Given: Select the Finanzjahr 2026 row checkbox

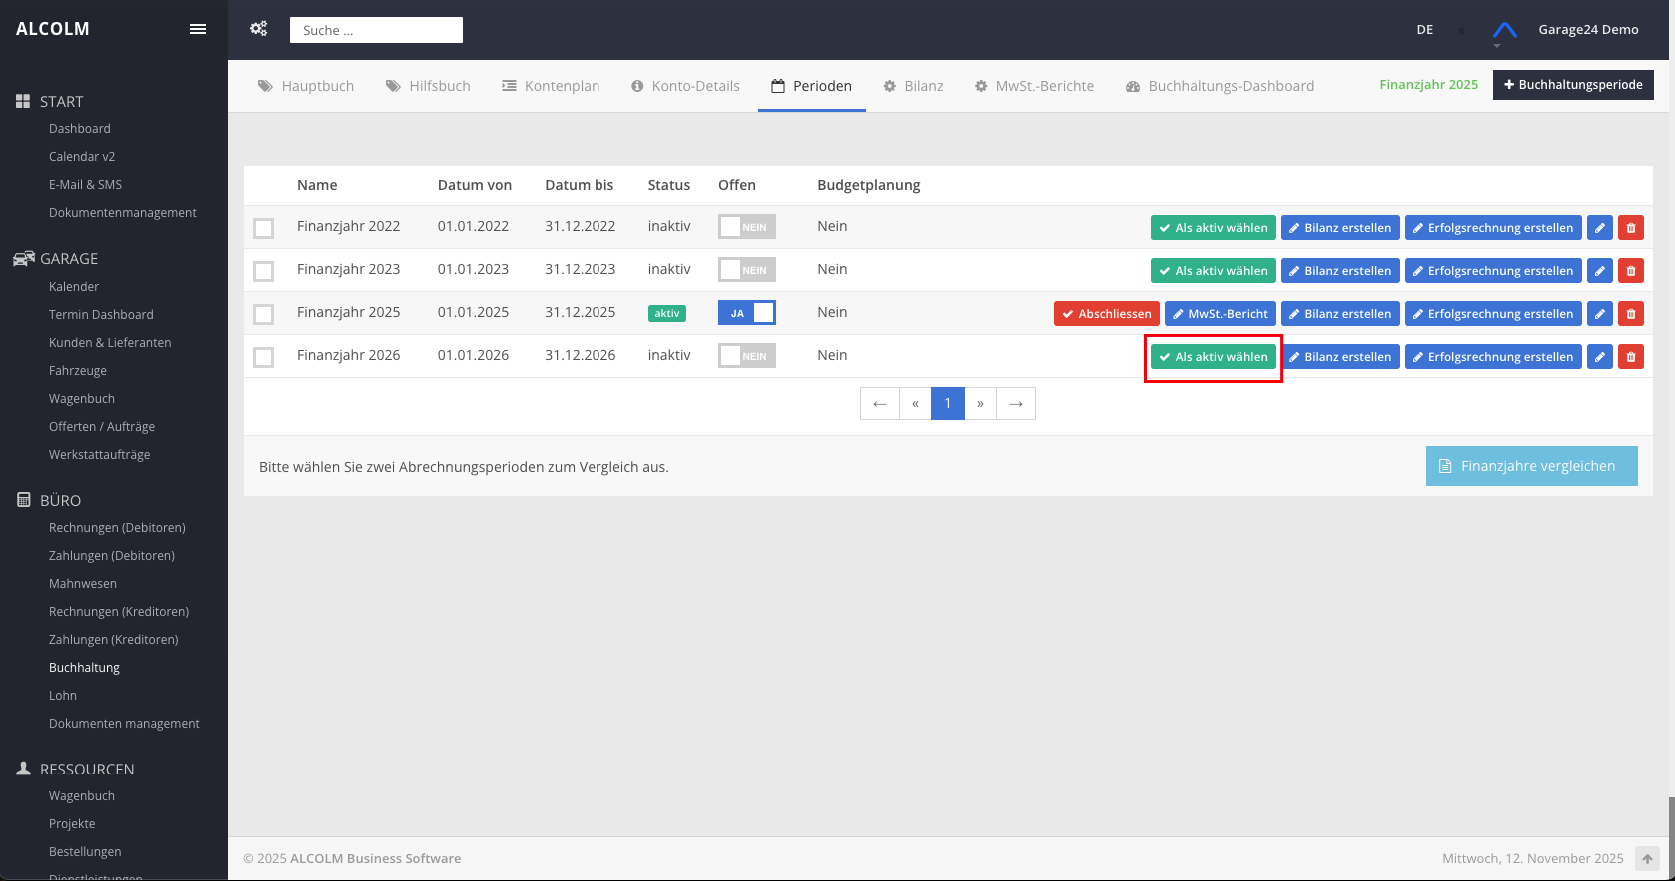Looking at the screenshot, I should pyautogui.click(x=264, y=357).
